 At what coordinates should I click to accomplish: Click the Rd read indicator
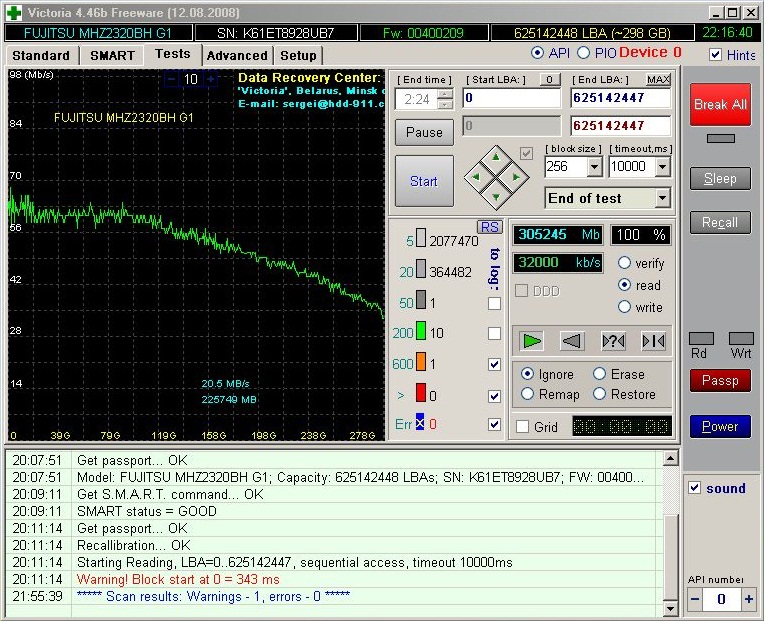click(701, 339)
